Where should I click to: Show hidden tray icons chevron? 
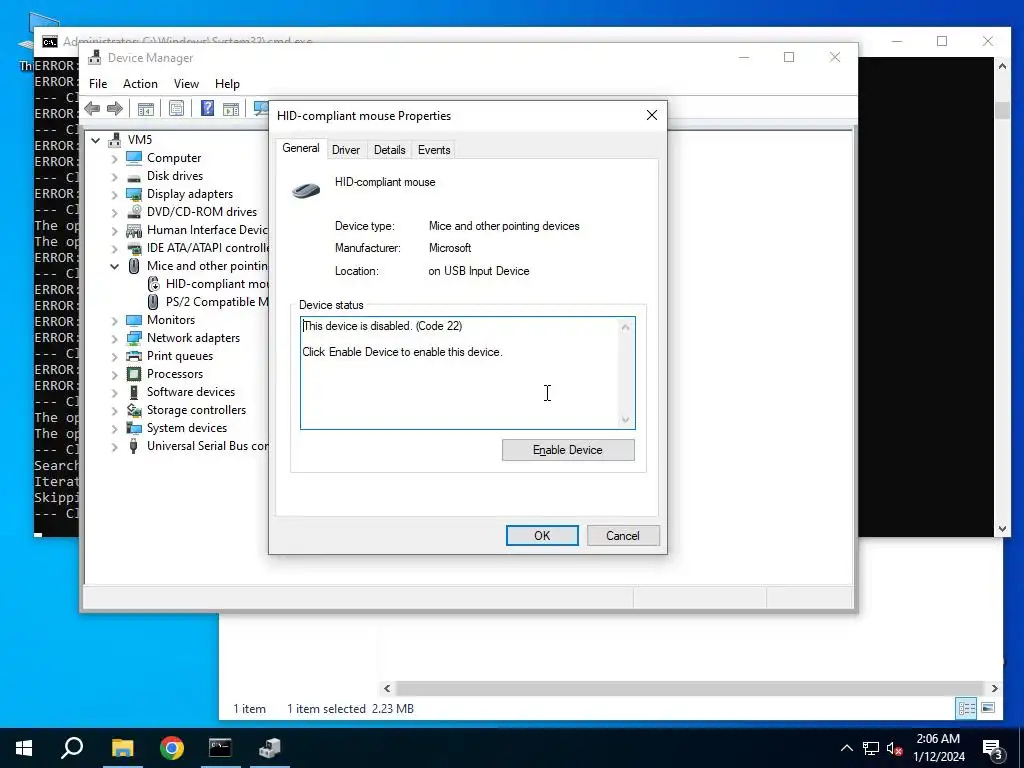846,748
